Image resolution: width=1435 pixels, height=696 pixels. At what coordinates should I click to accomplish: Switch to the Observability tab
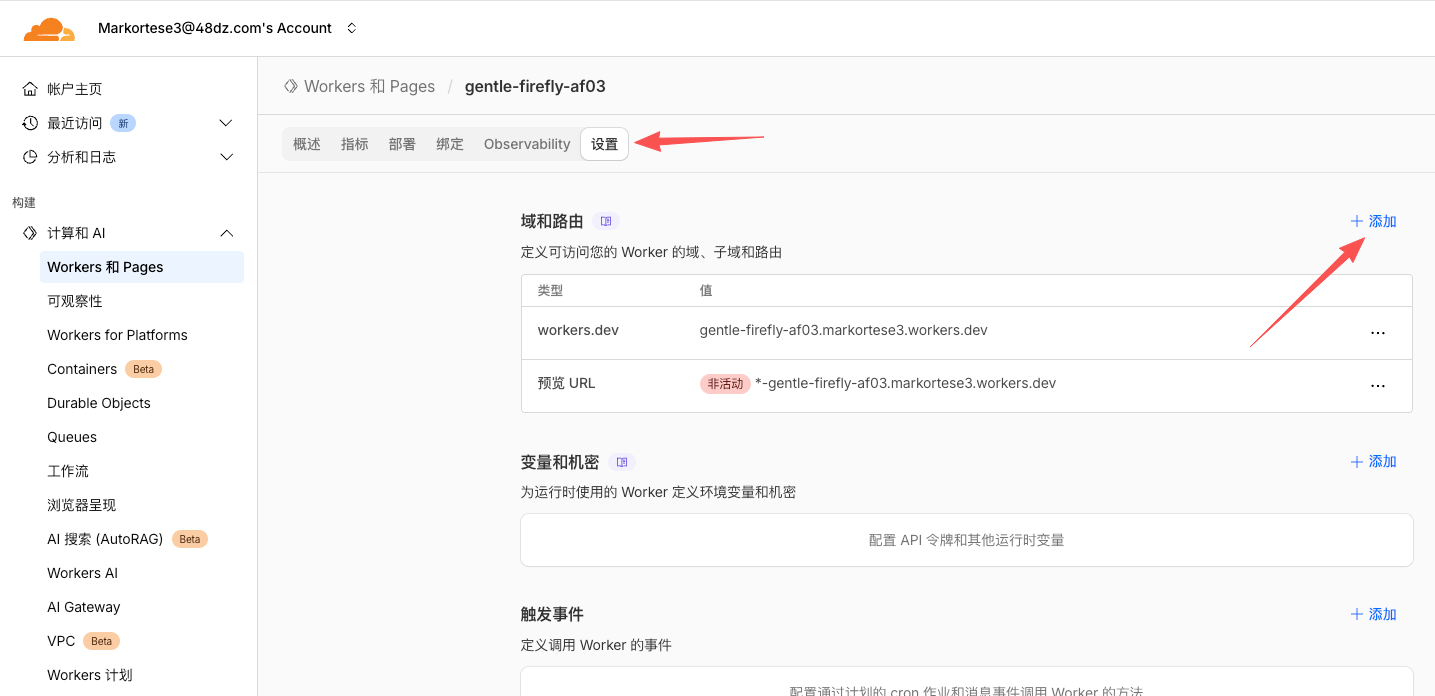click(527, 144)
